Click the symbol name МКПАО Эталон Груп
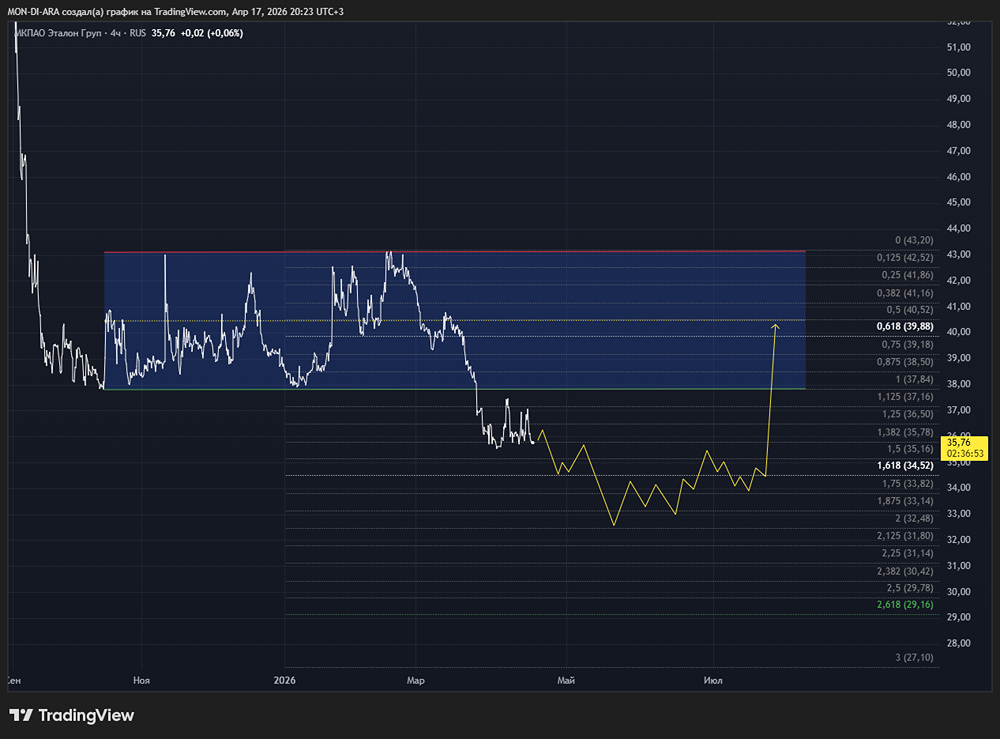This screenshot has width=1000, height=739. (58, 33)
